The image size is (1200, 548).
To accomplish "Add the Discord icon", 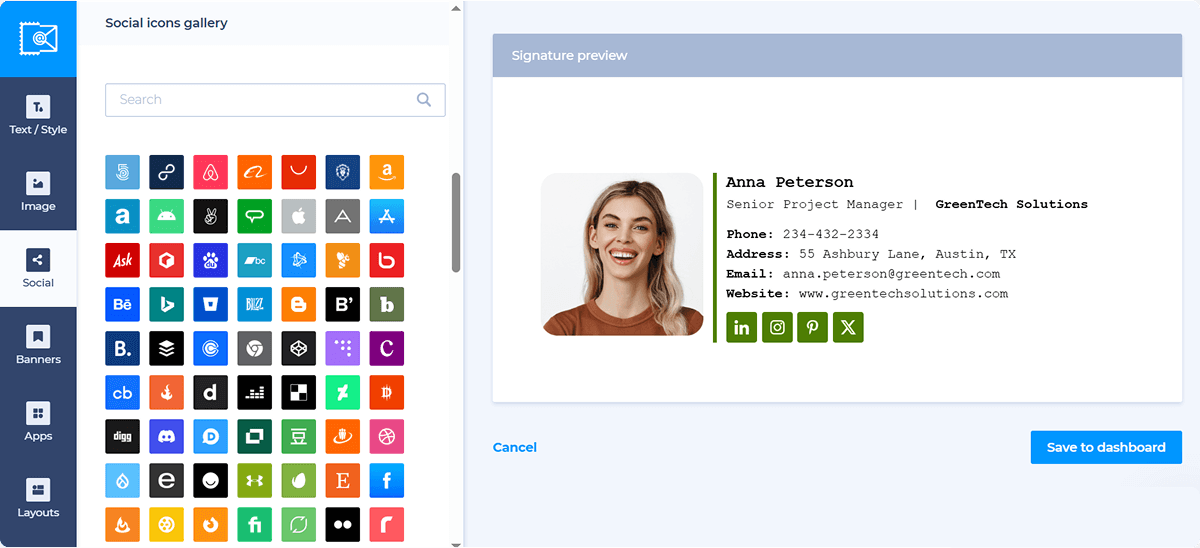I will coord(166,436).
